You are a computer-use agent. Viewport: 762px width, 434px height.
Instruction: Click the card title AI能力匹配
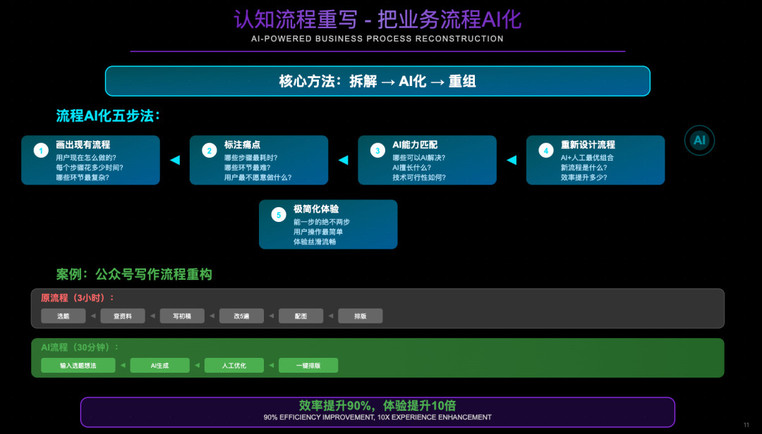coord(415,144)
